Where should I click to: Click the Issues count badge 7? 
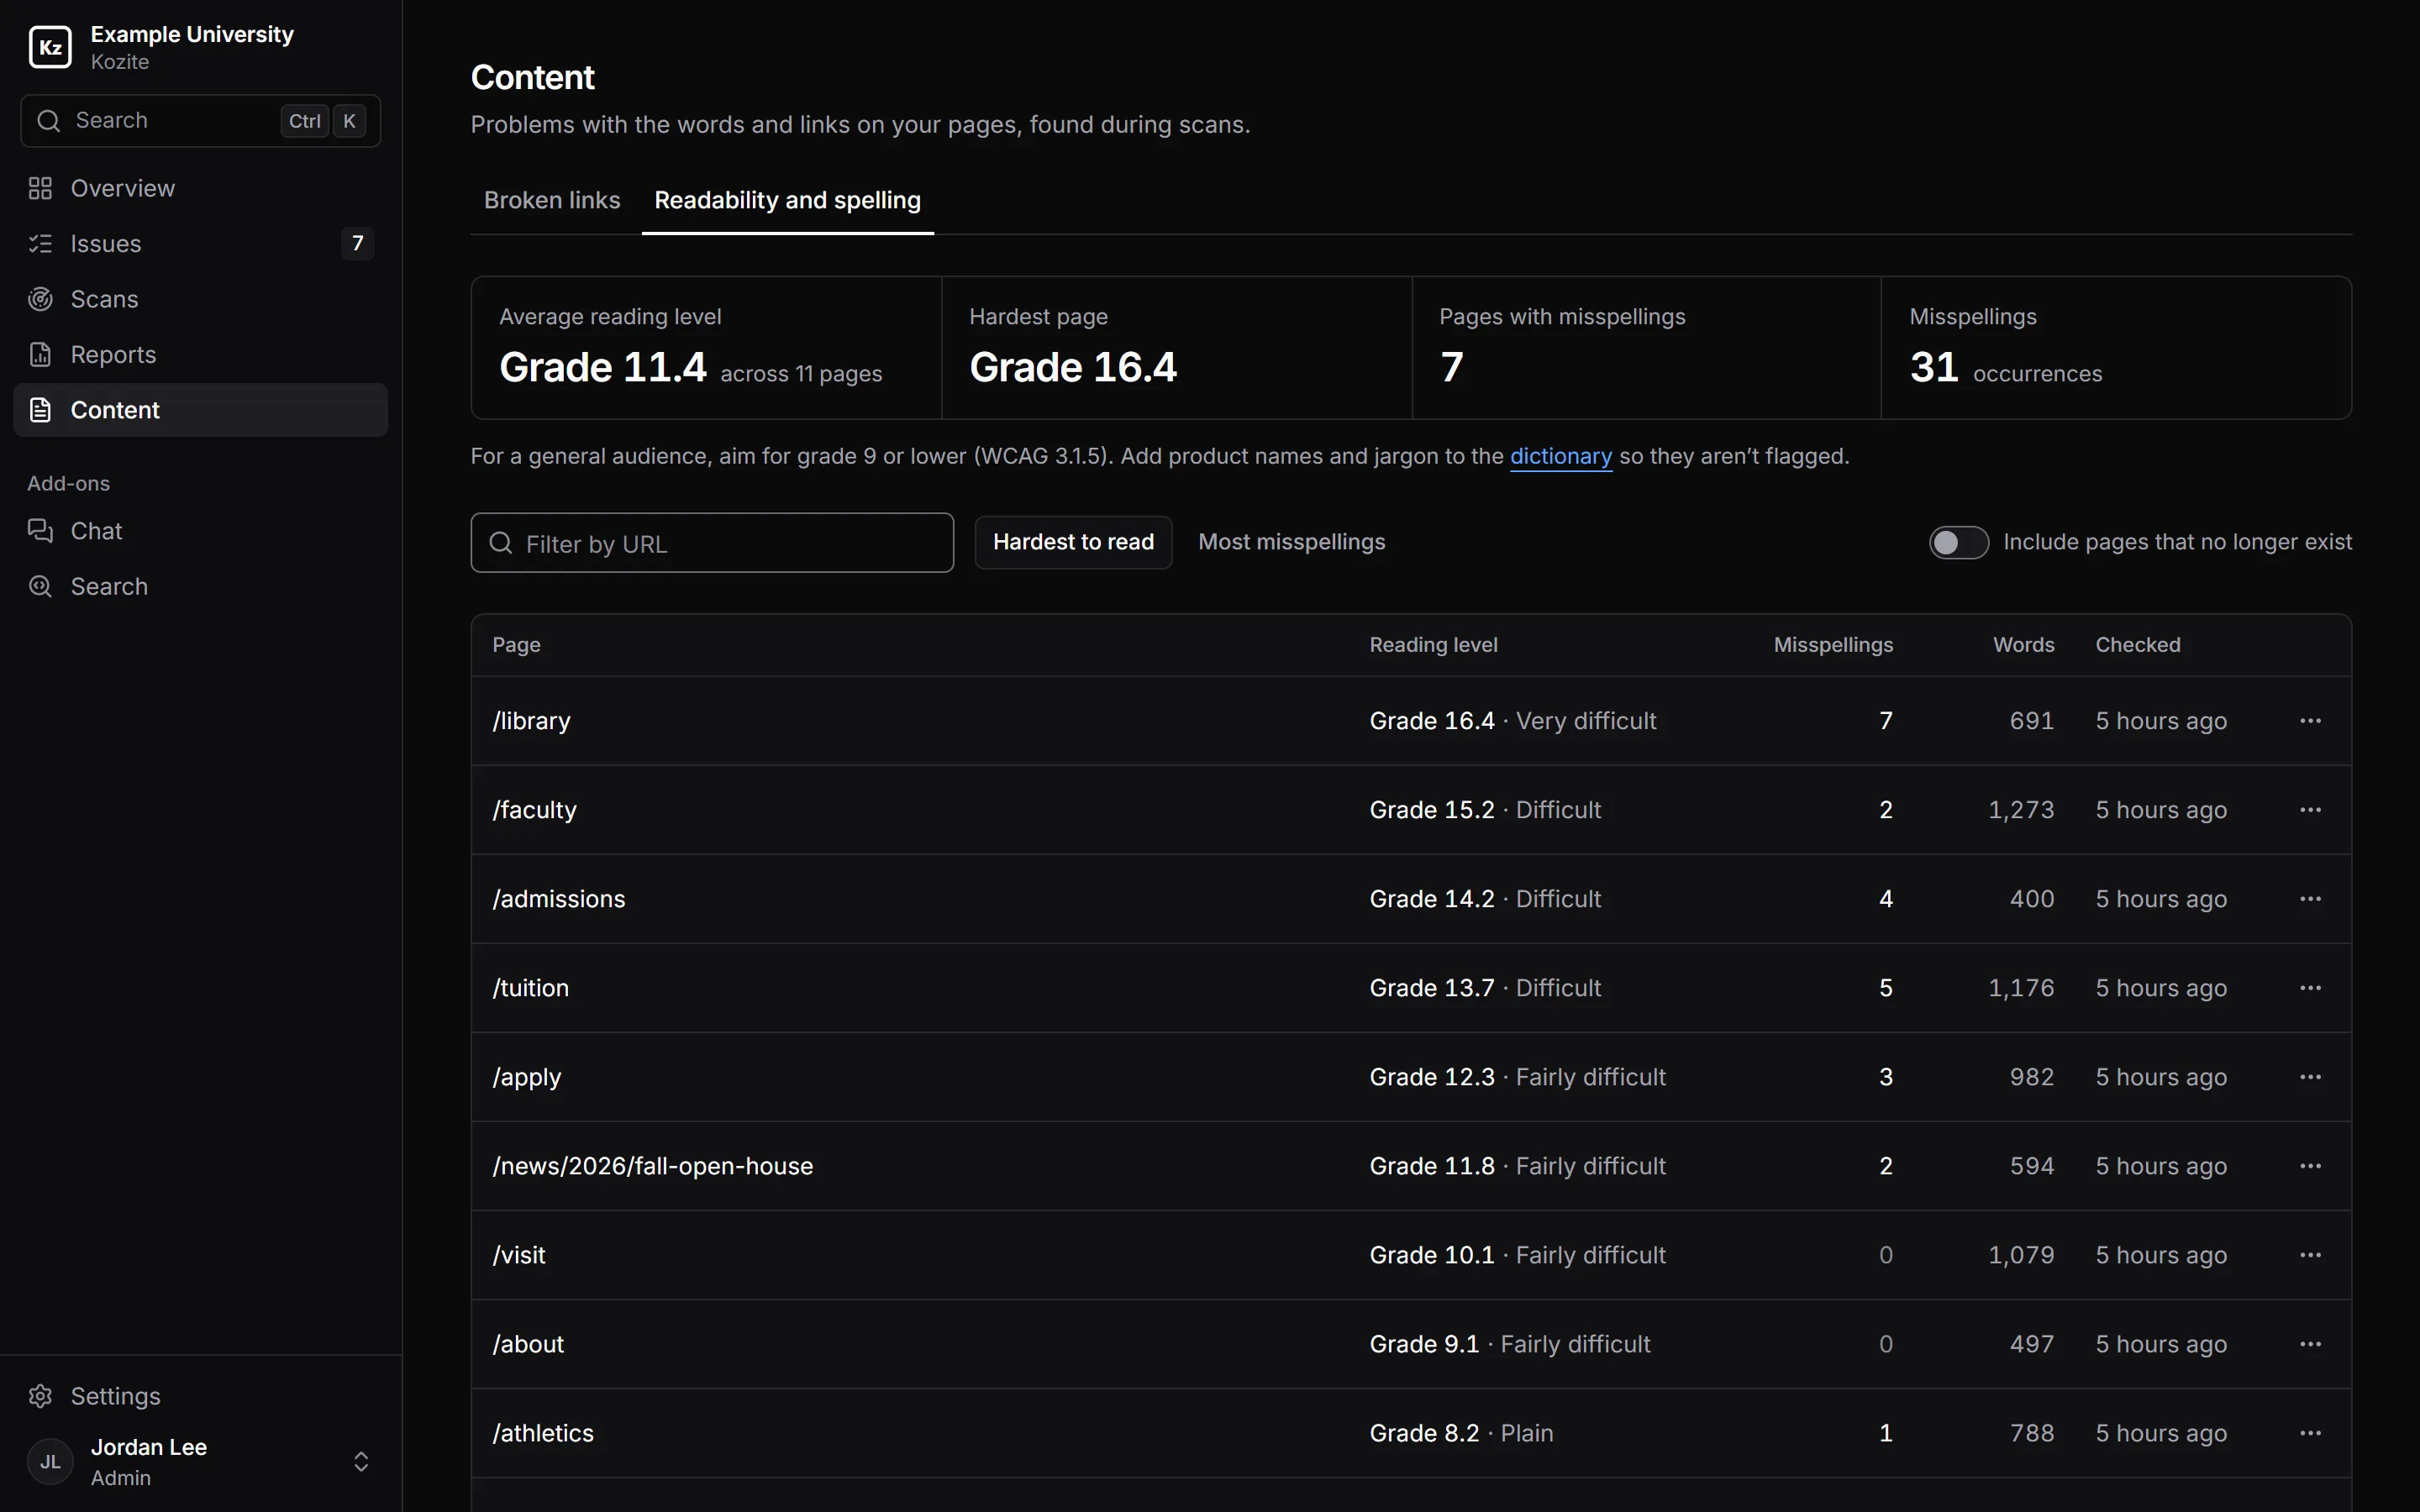click(x=357, y=243)
